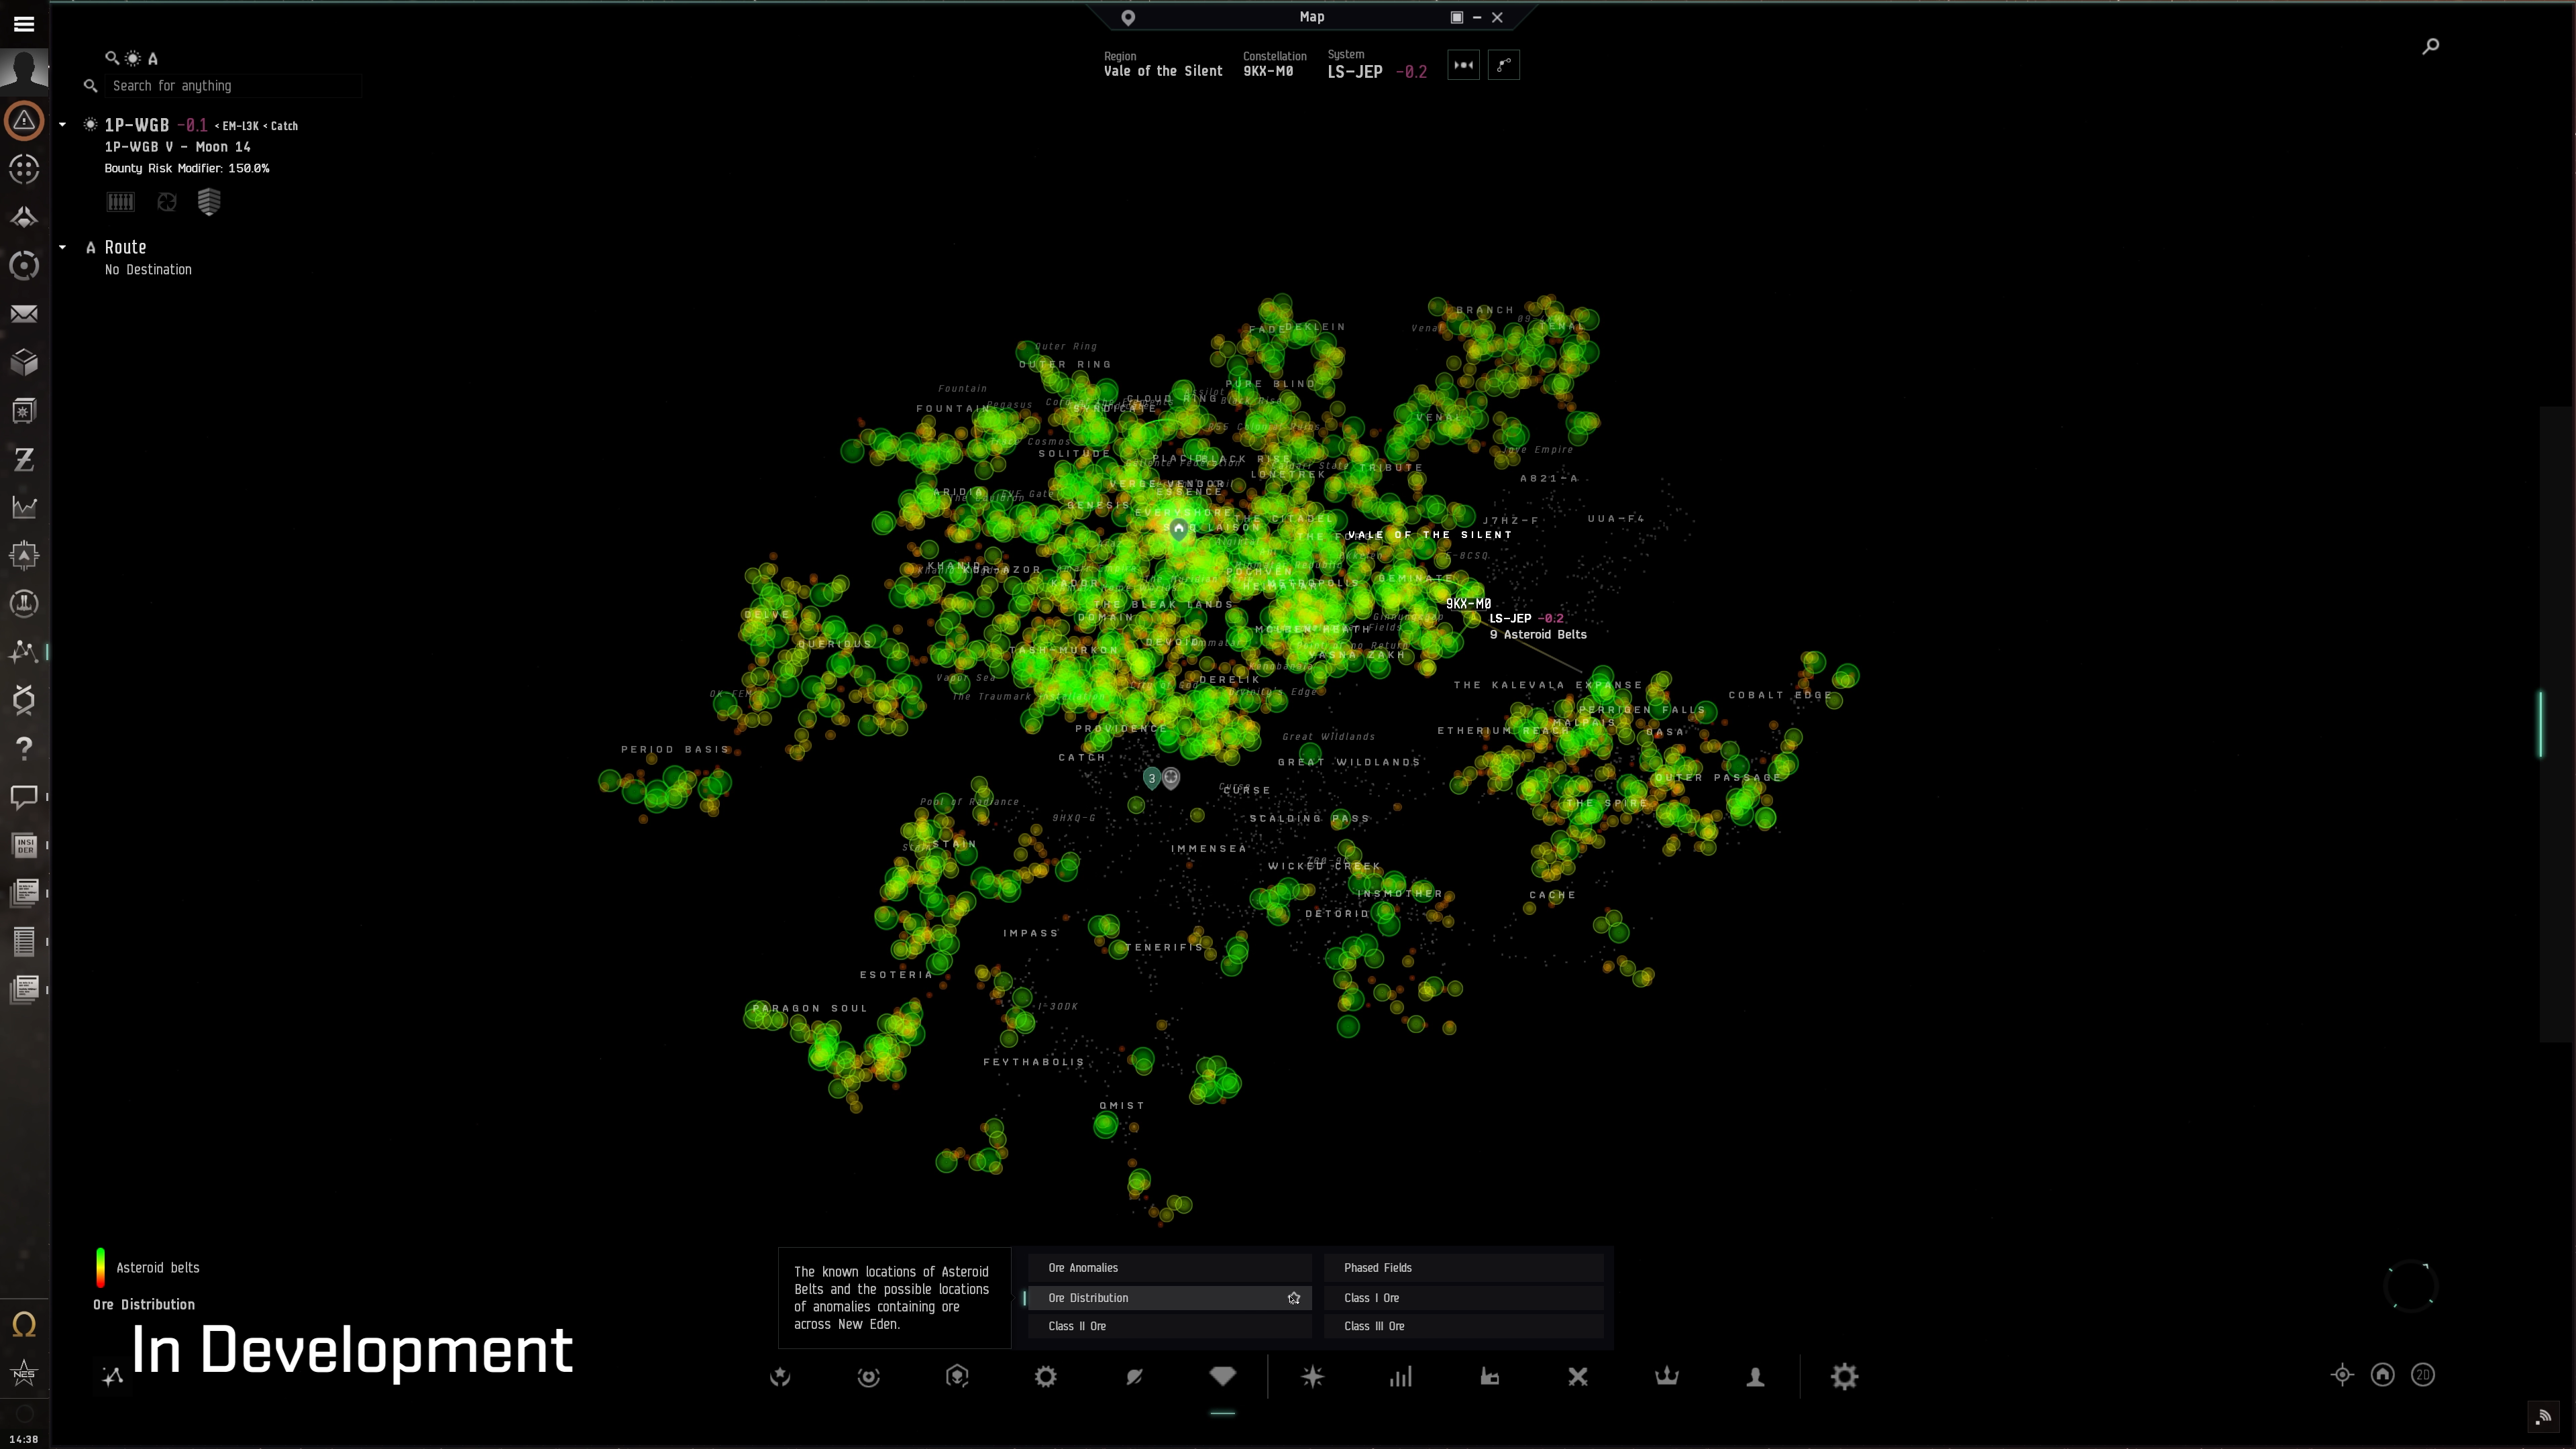The width and height of the screenshot is (2576, 1449).
Task: Open the chat bubble sidebar icon
Action: 24,796
